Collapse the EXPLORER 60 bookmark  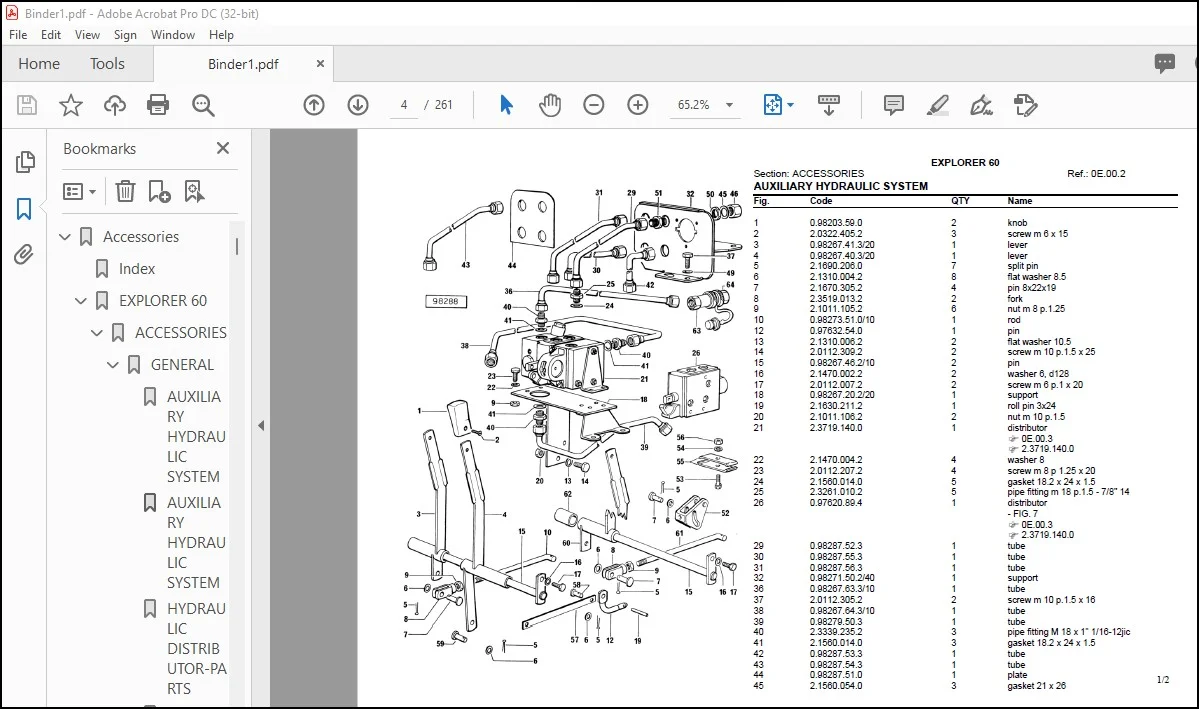(80, 301)
